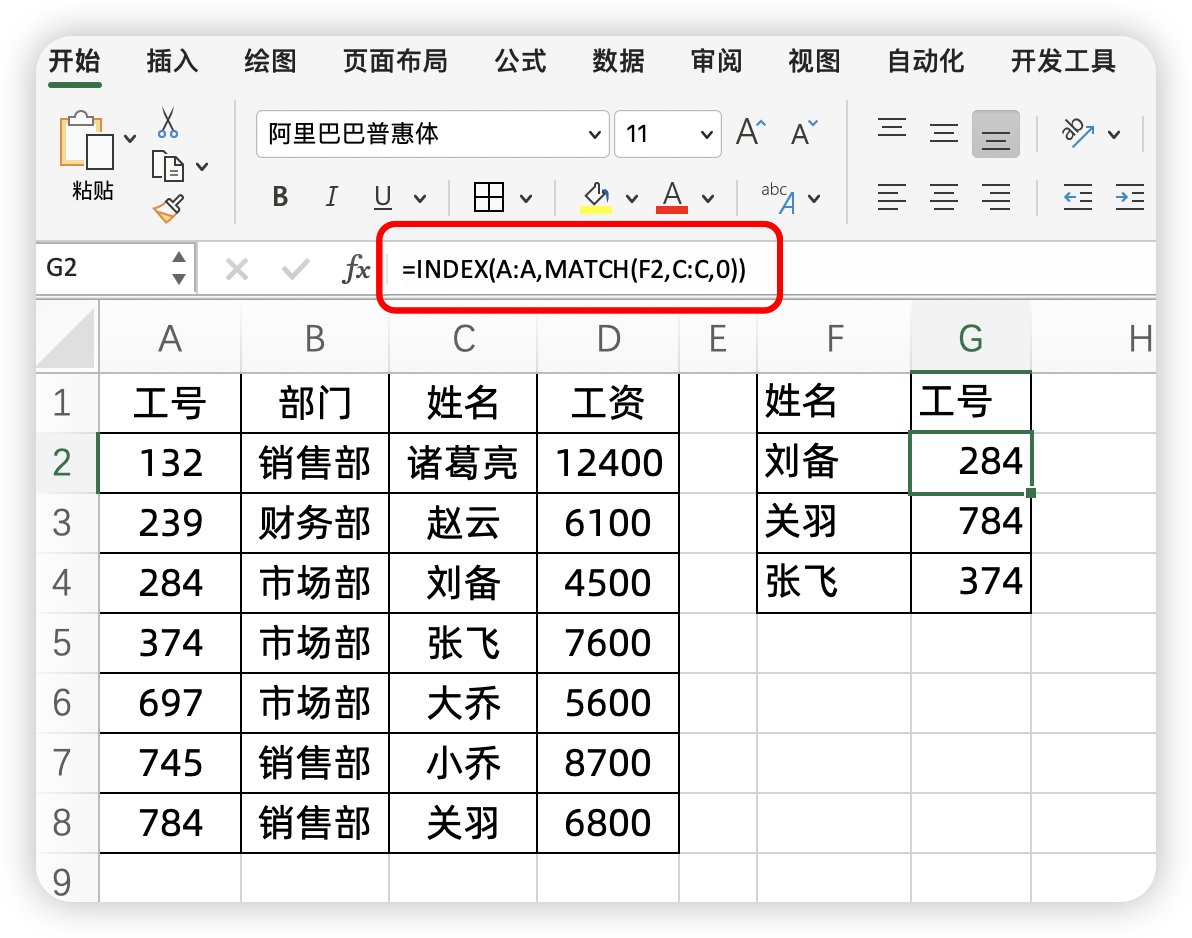Select cell containing 诸葛亮
This screenshot has width=1192, height=938.
(x=463, y=463)
